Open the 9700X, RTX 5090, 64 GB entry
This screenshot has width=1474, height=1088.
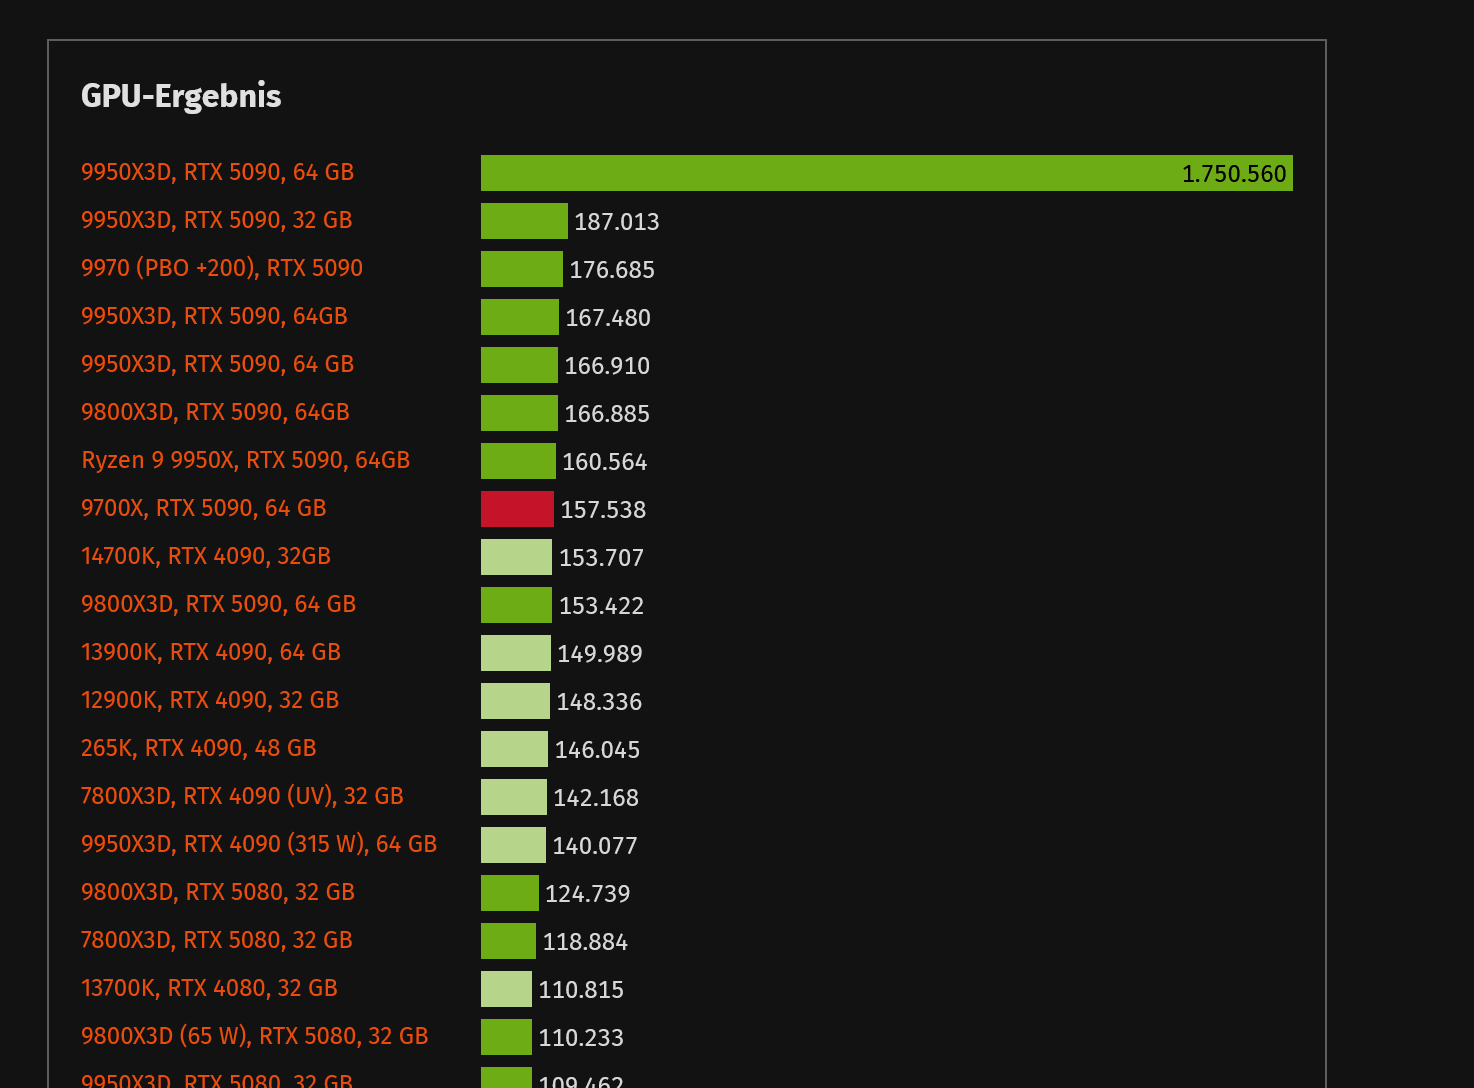pos(203,508)
